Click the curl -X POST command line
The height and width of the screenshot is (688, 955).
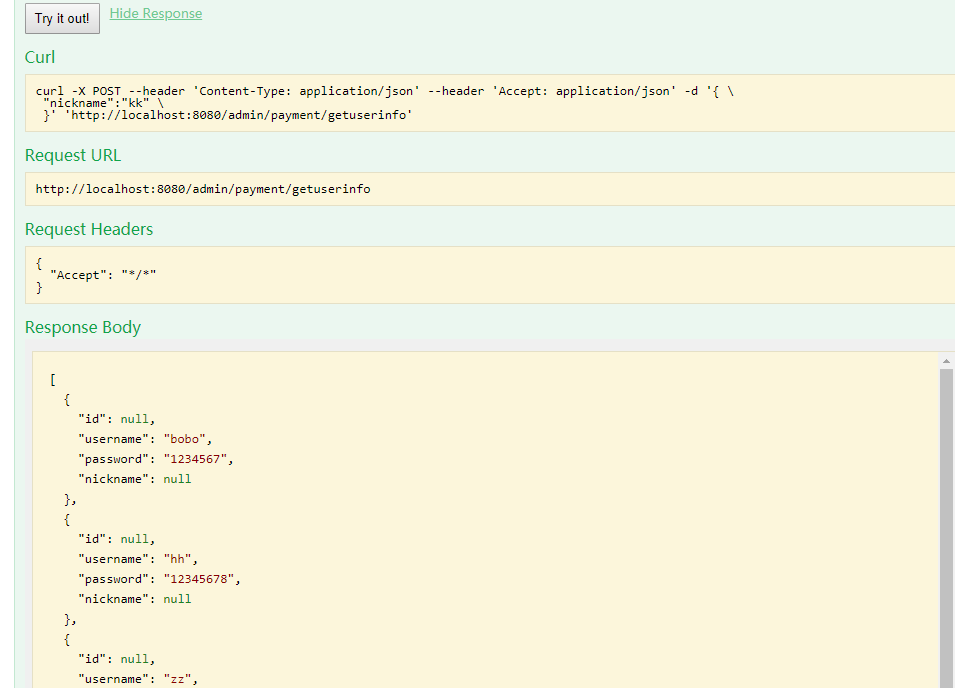click(384, 91)
